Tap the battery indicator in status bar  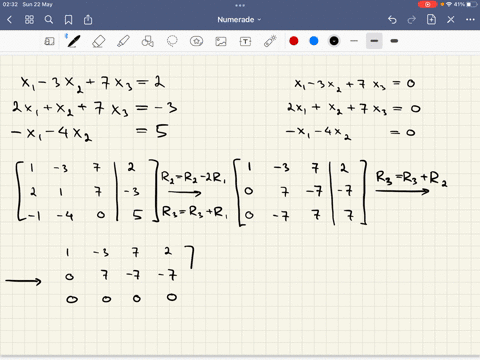pyautogui.click(x=471, y=4)
